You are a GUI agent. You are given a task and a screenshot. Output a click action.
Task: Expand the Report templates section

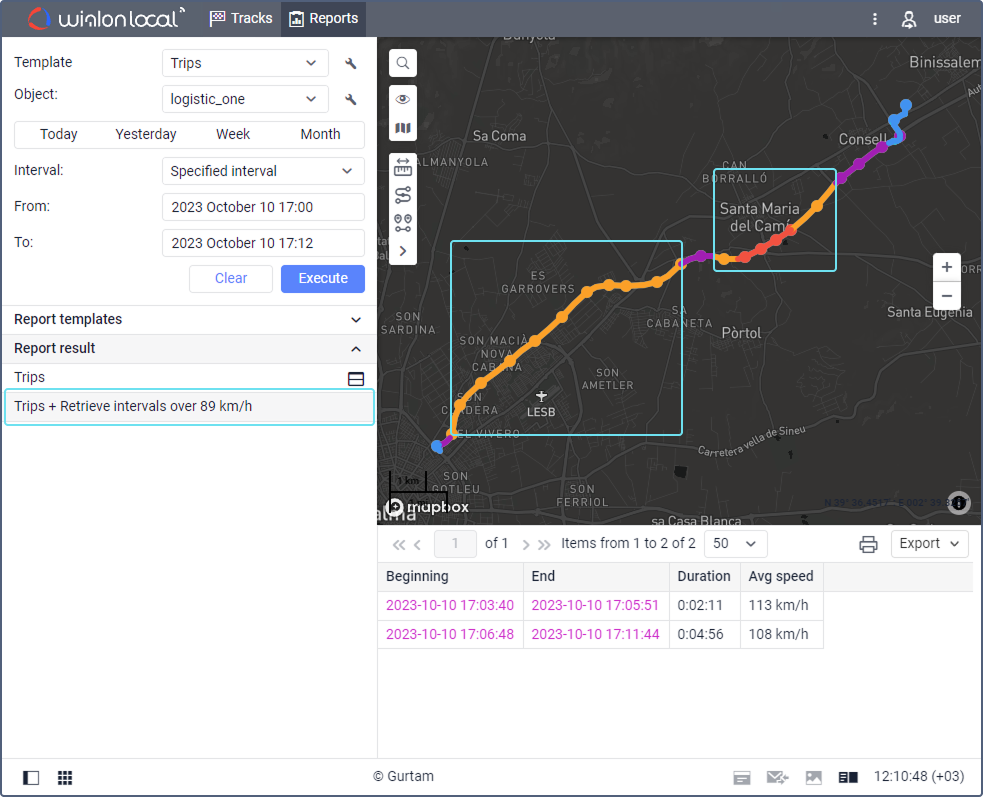(x=189, y=319)
